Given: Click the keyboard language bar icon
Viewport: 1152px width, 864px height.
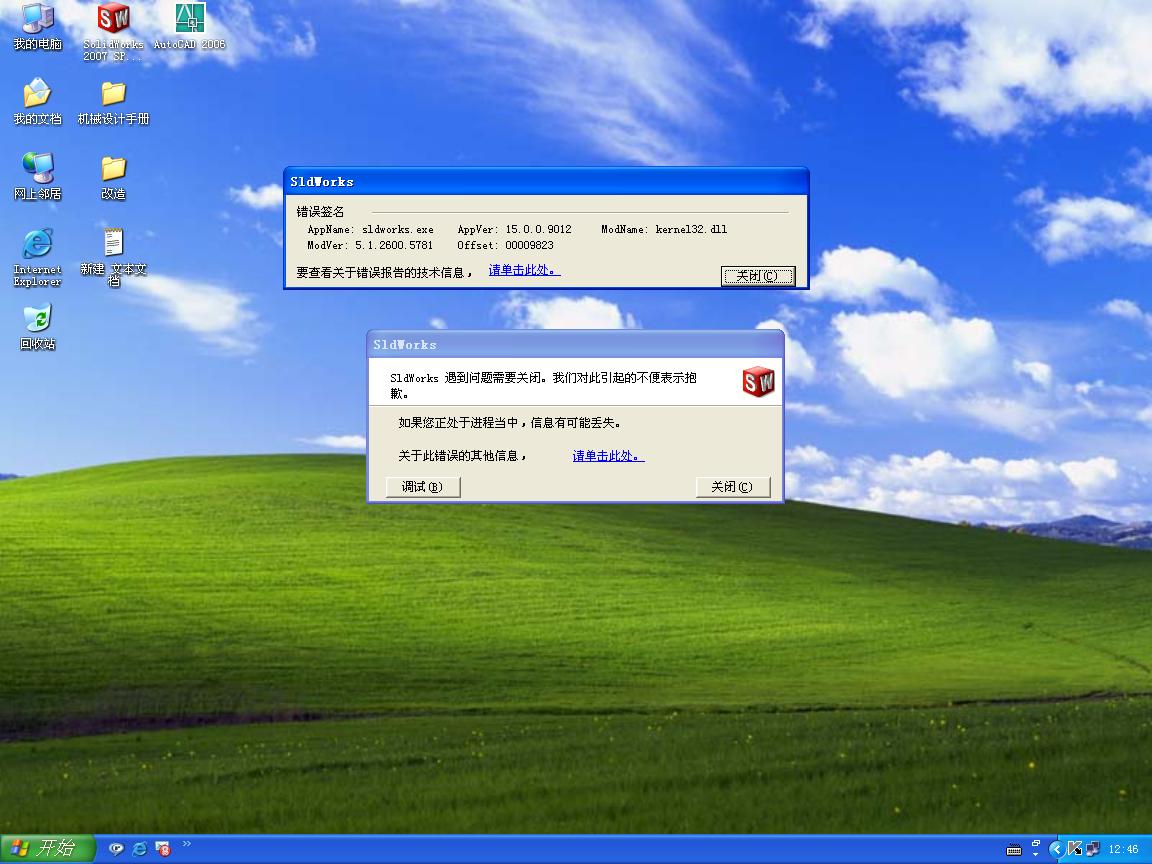Looking at the screenshot, I should coord(1014,850).
